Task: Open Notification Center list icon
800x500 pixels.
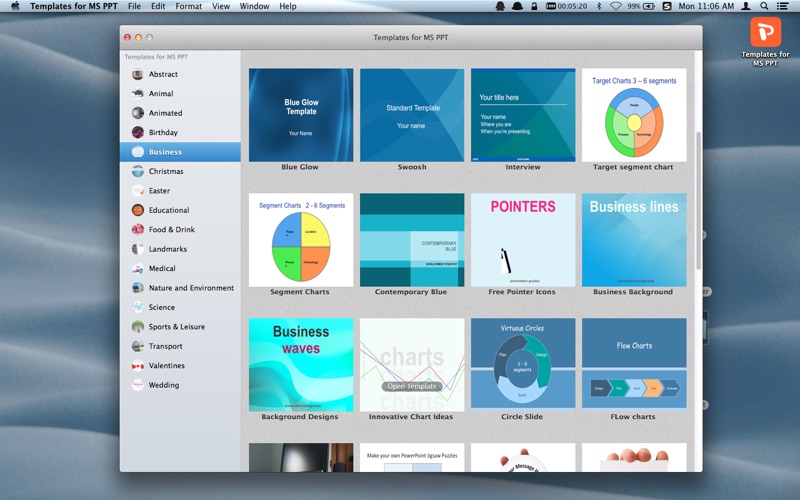Action: [x=782, y=6]
